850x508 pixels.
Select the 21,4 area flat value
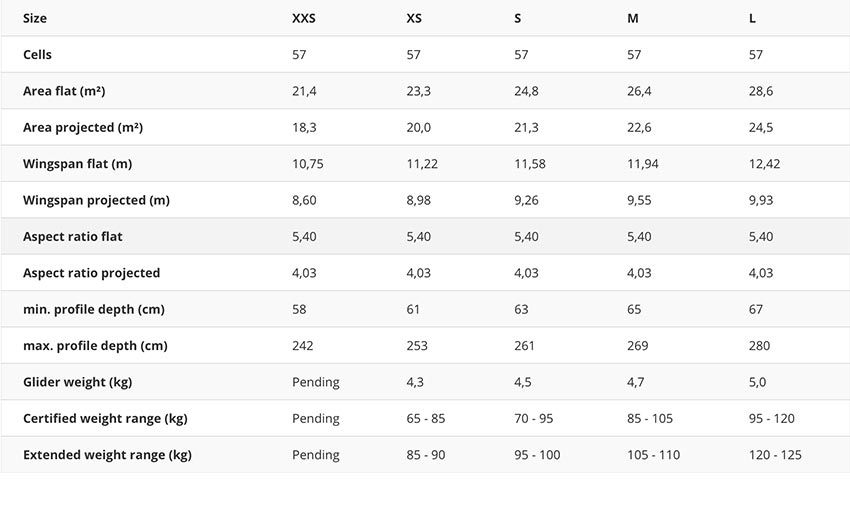304,91
